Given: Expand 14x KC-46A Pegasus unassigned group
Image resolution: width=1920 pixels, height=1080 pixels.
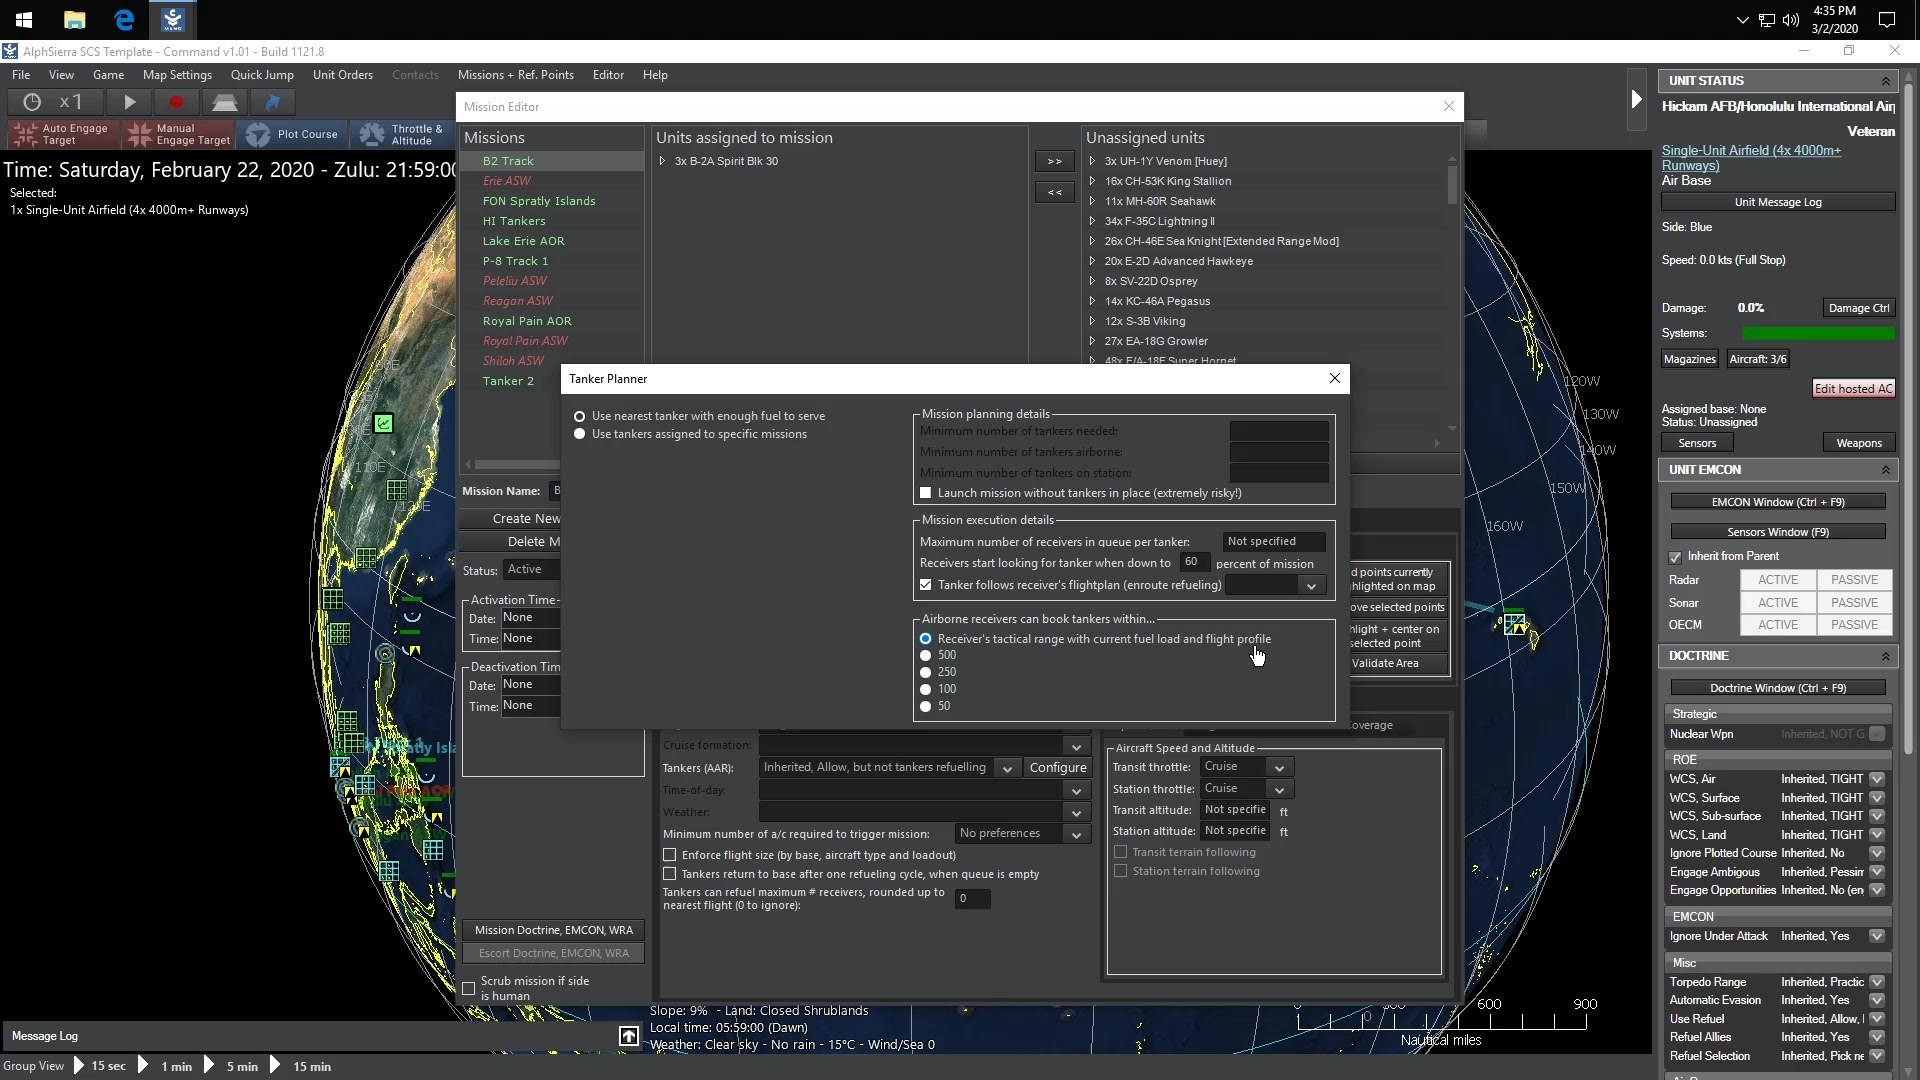Looking at the screenshot, I should (x=1092, y=301).
